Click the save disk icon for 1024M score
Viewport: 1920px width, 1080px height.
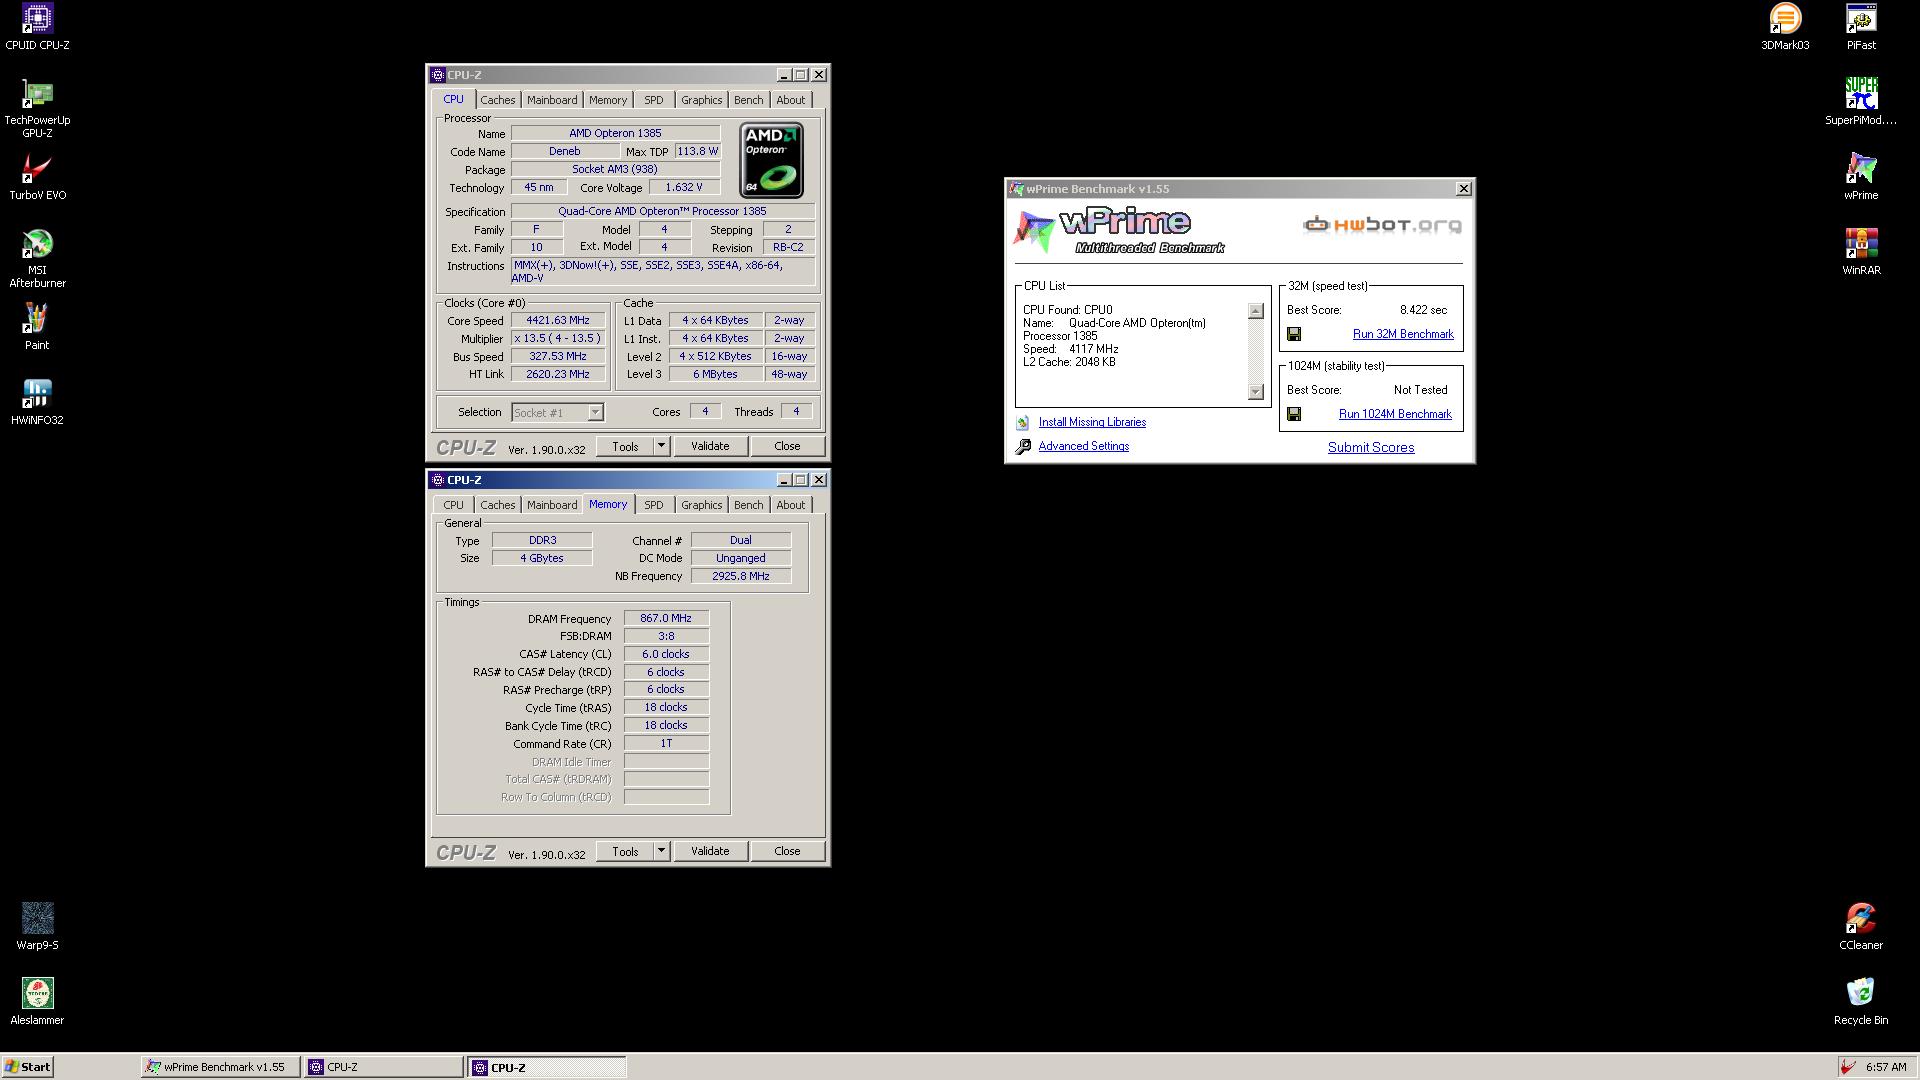(1294, 414)
